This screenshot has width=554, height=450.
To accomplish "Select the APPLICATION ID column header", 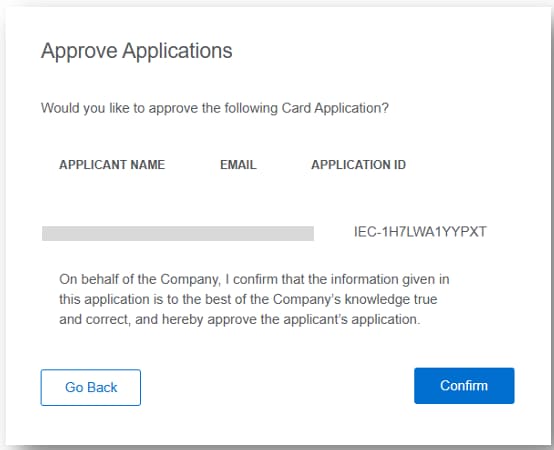I will click(359, 165).
